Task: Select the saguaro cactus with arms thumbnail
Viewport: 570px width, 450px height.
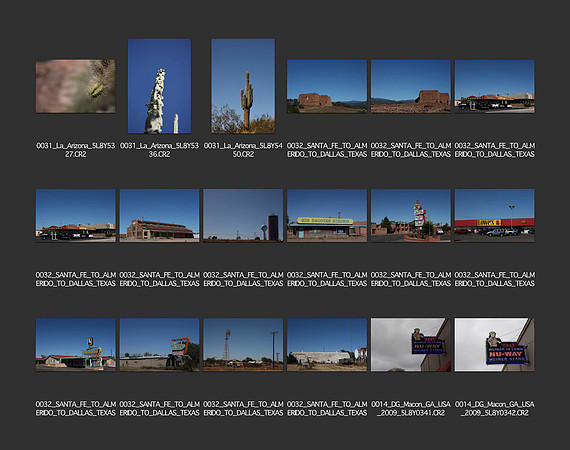Action: click(x=243, y=86)
